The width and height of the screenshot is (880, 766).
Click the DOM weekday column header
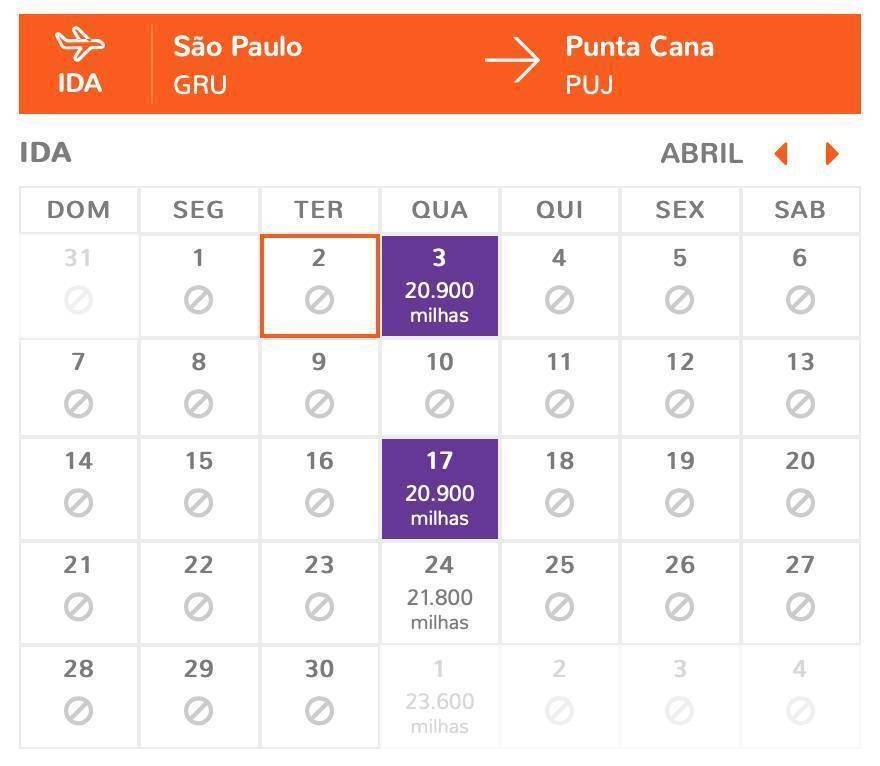(x=79, y=210)
